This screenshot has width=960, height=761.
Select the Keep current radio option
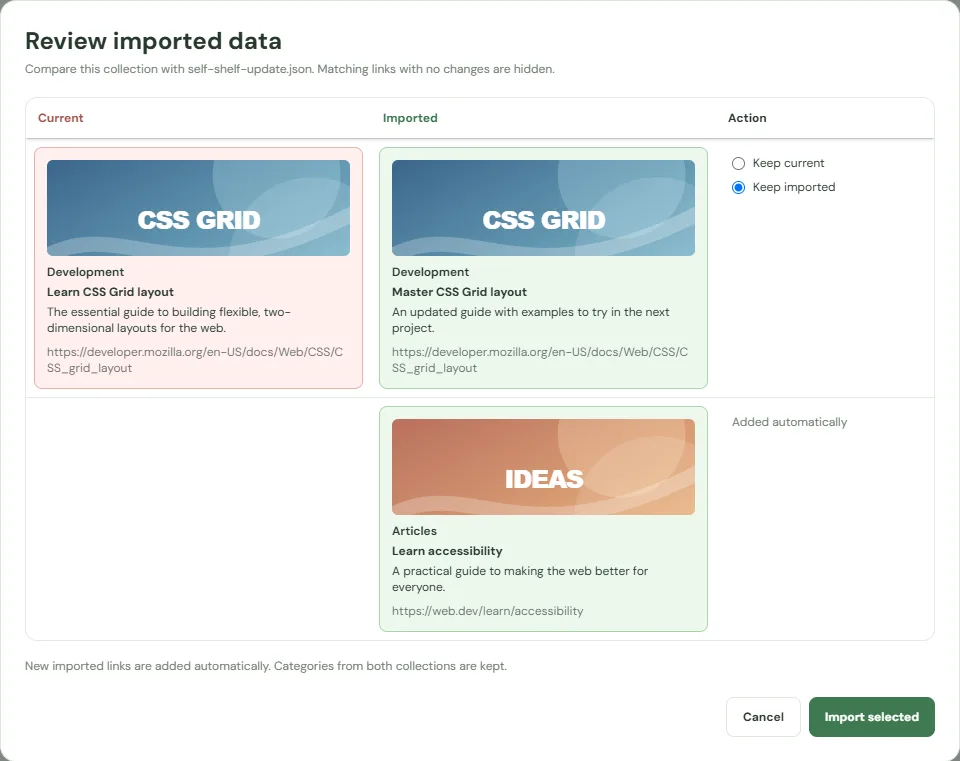(738, 163)
